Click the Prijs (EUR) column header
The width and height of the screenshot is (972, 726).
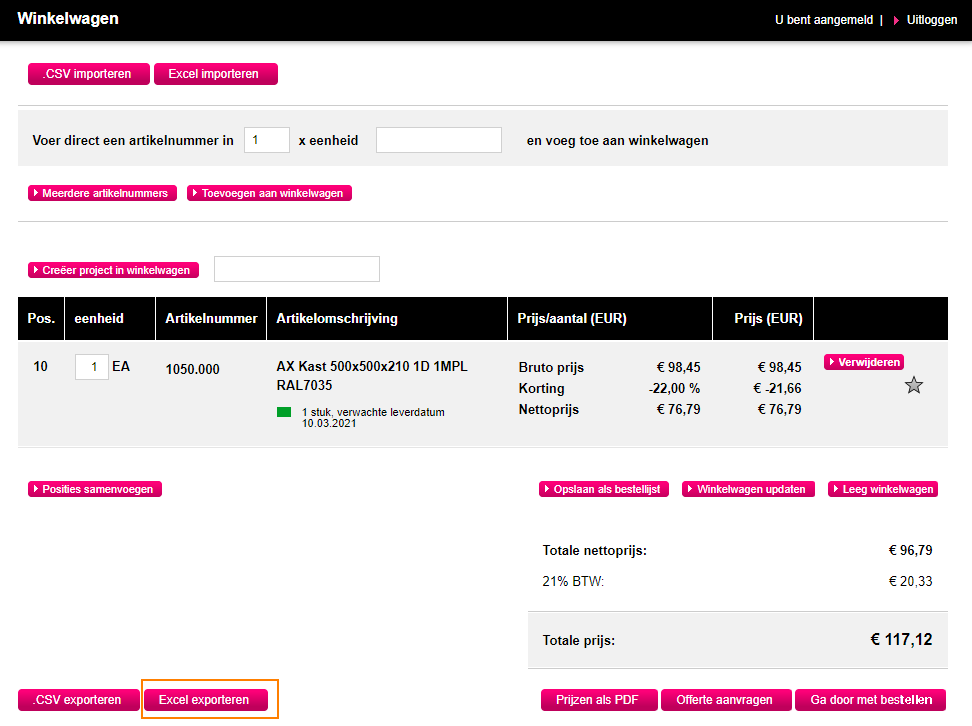(763, 319)
